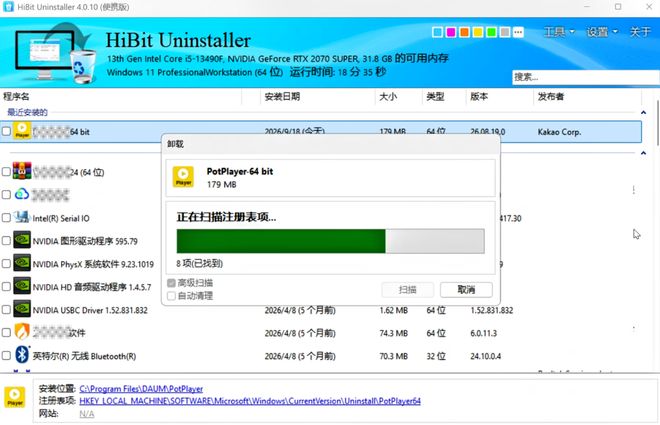Click the 取消 button in the dialog
This screenshot has width=660, height=425.
(x=466, y=290)
